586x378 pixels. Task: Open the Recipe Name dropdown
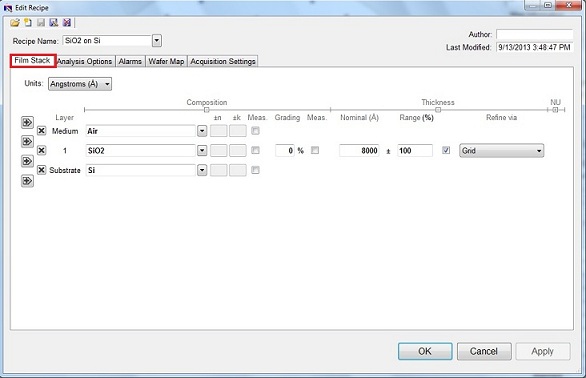tap(157, 40)
